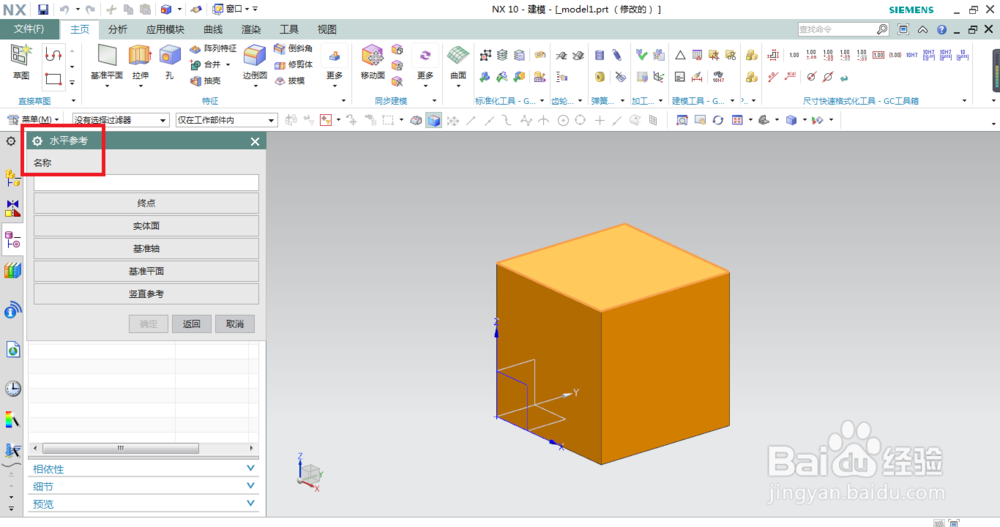Image resolution: width=1000 pixels, height=527 pixels.
Task: Toggle the highlighted solid body selection icon
Action: 434,120
